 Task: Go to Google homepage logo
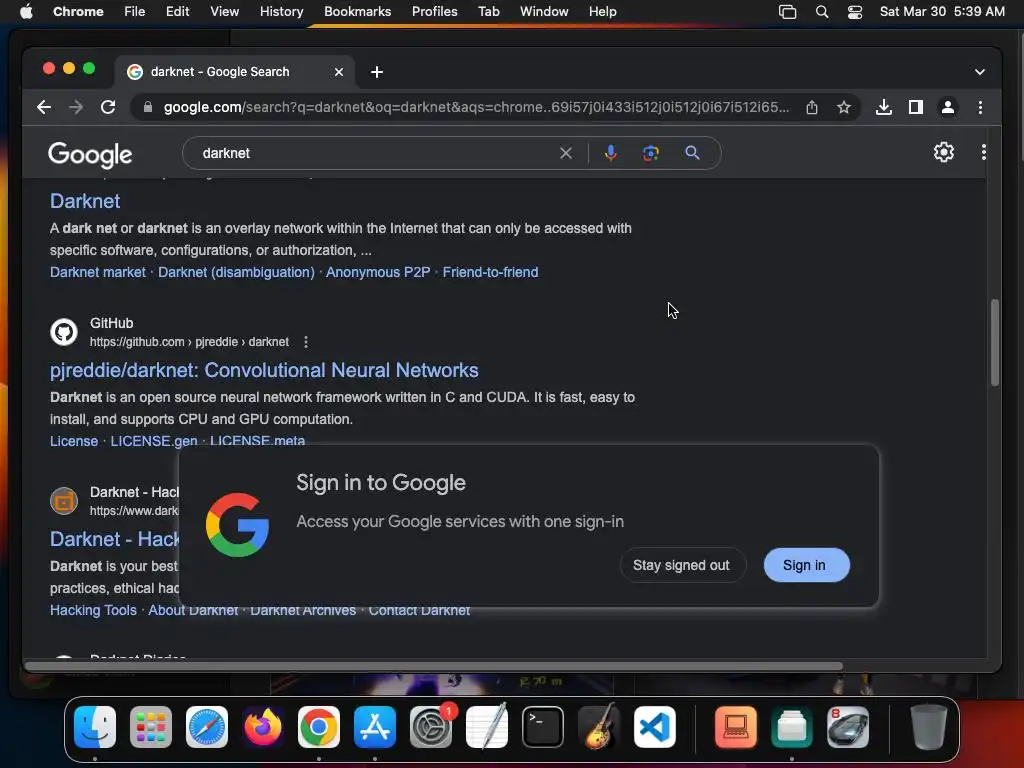90,155
